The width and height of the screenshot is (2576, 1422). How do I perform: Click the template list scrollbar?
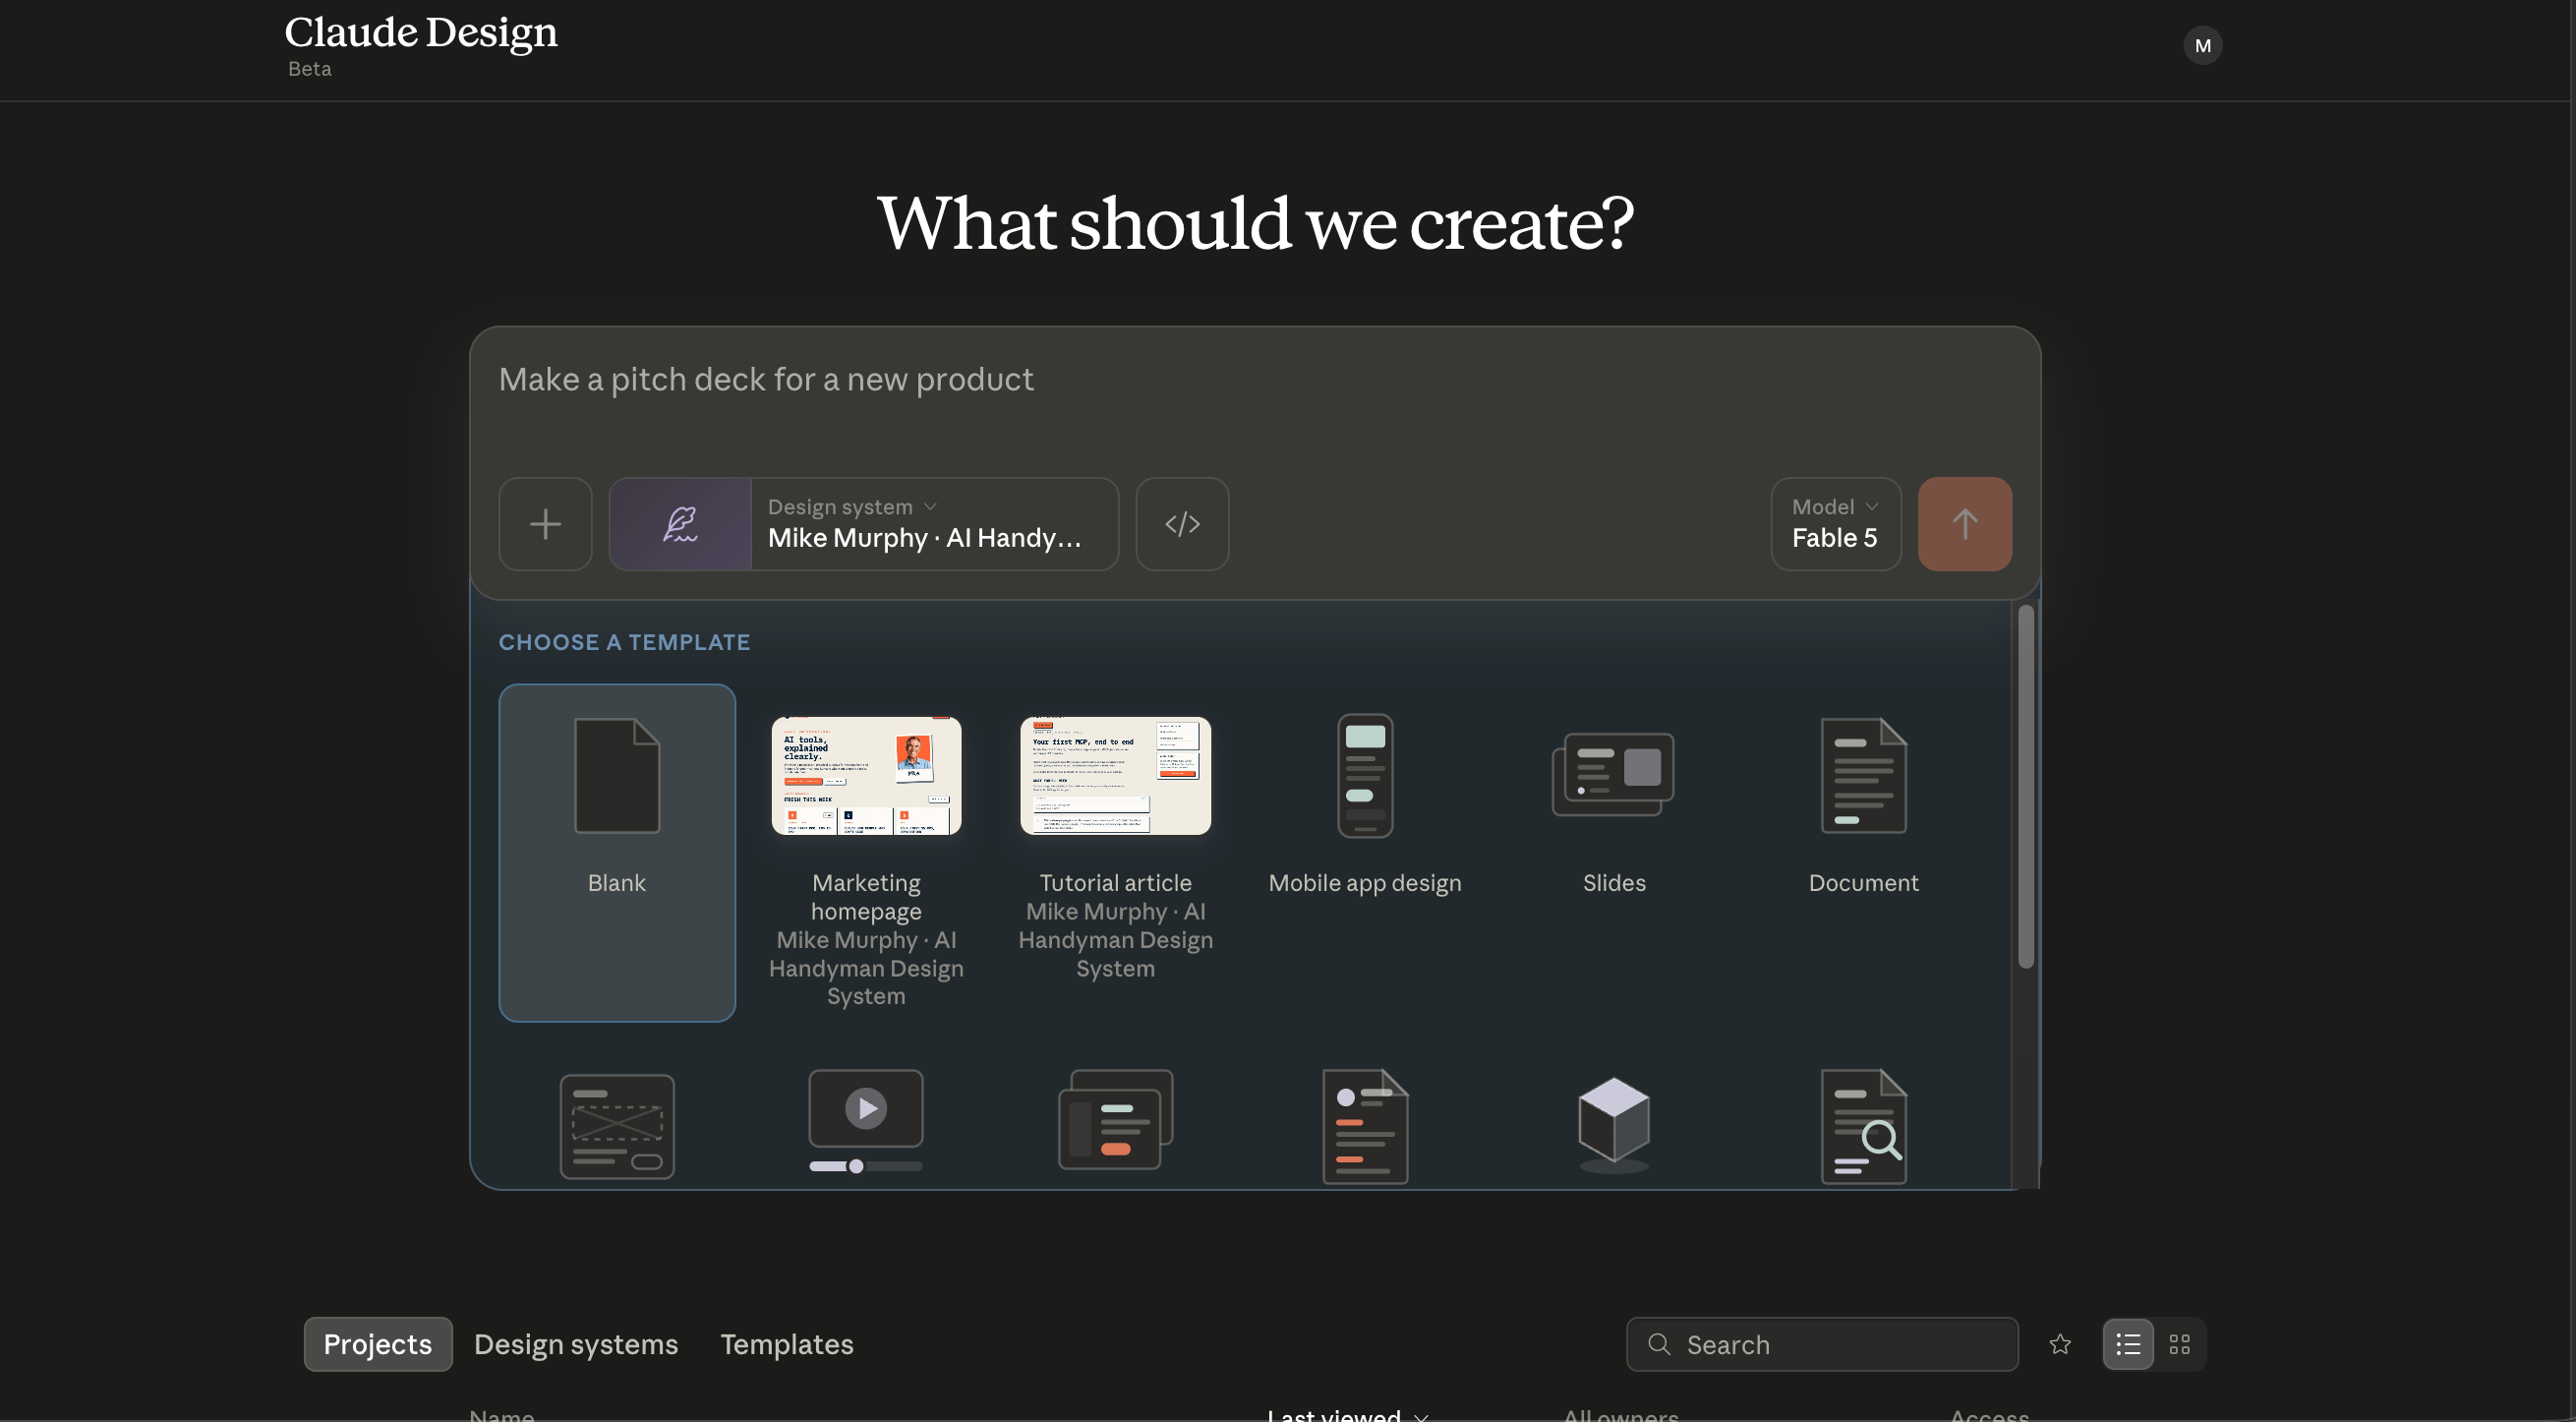click(x=2026, y=787)
